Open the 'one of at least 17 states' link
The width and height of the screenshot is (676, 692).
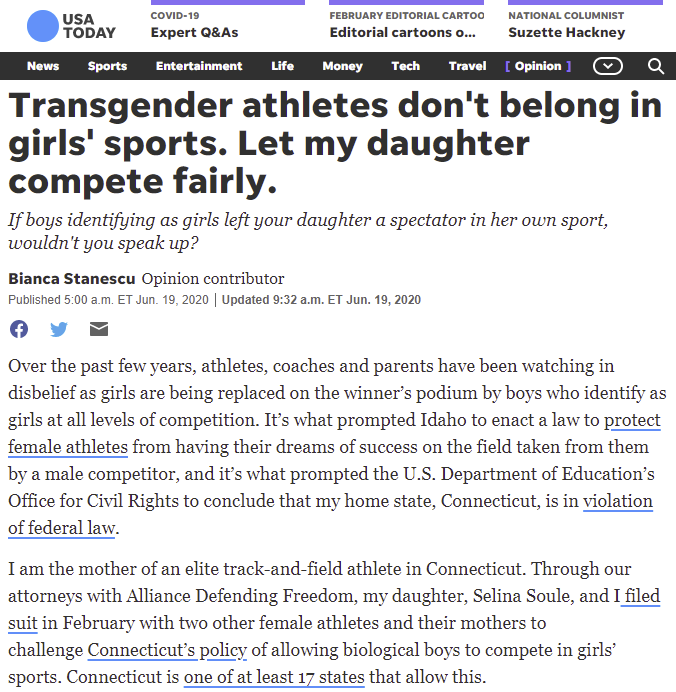(274, 677)
